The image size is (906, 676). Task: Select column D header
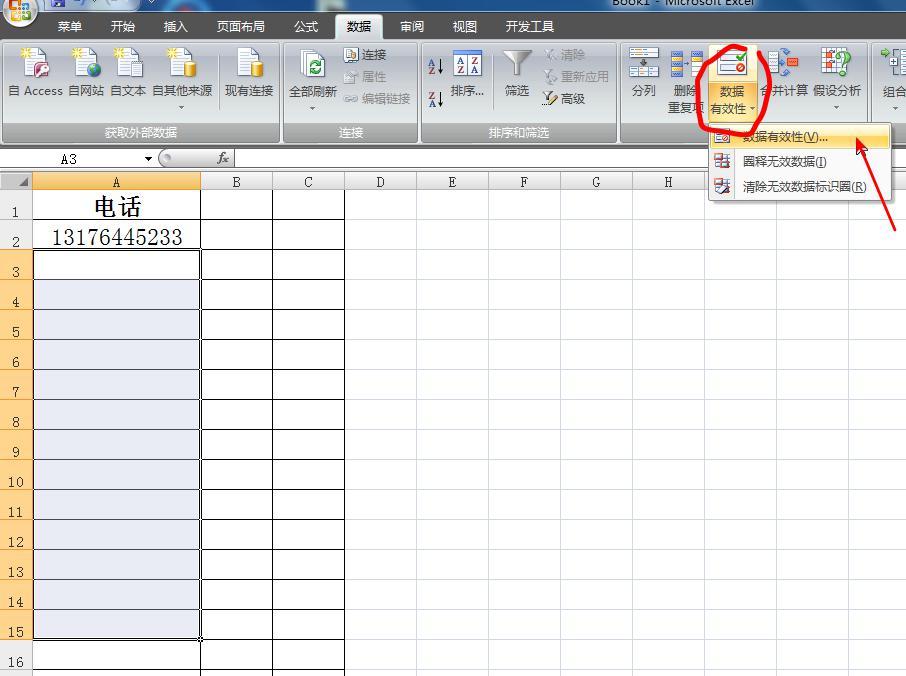click(380, 182)
